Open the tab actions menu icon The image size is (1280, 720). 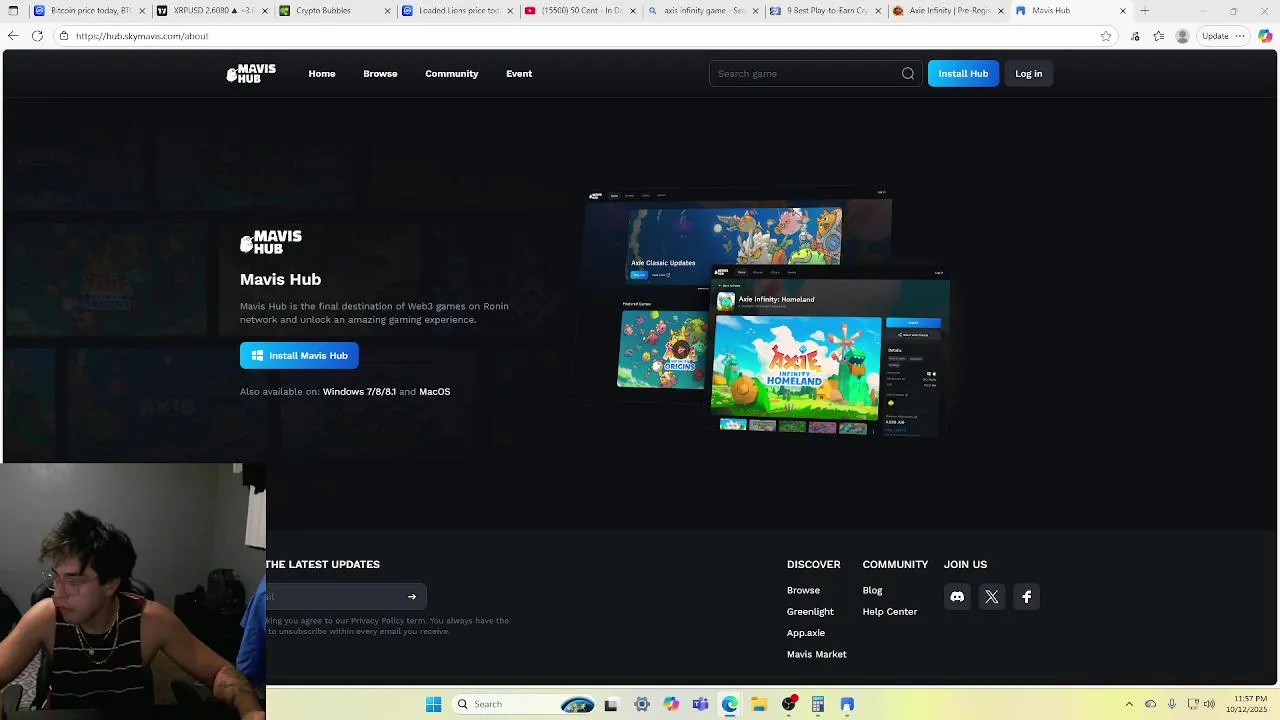13,11
